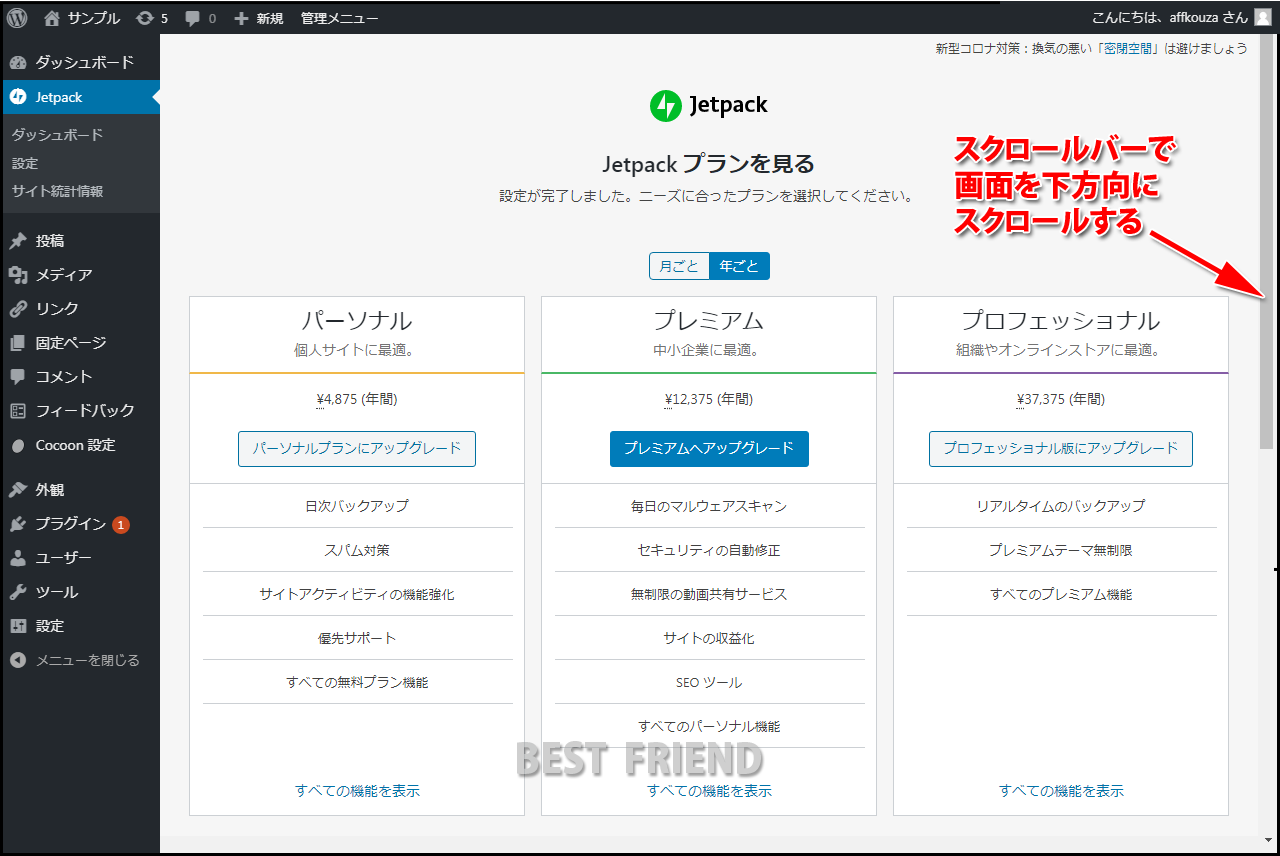Click パーソナルプランにアップグレード button
The width and height of the screenshot is (1280, 856).
pyautogui.click(x=357, y=449)
